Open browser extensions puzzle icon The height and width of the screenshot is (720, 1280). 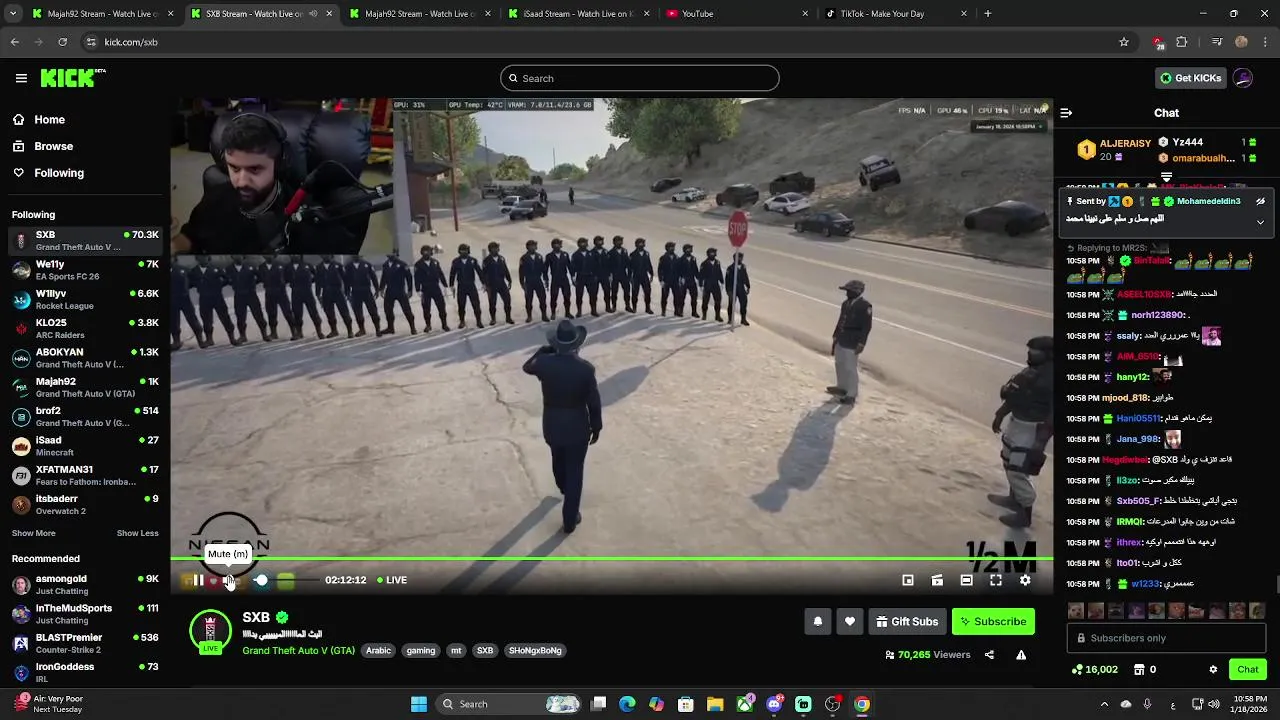coord(1182,42)
